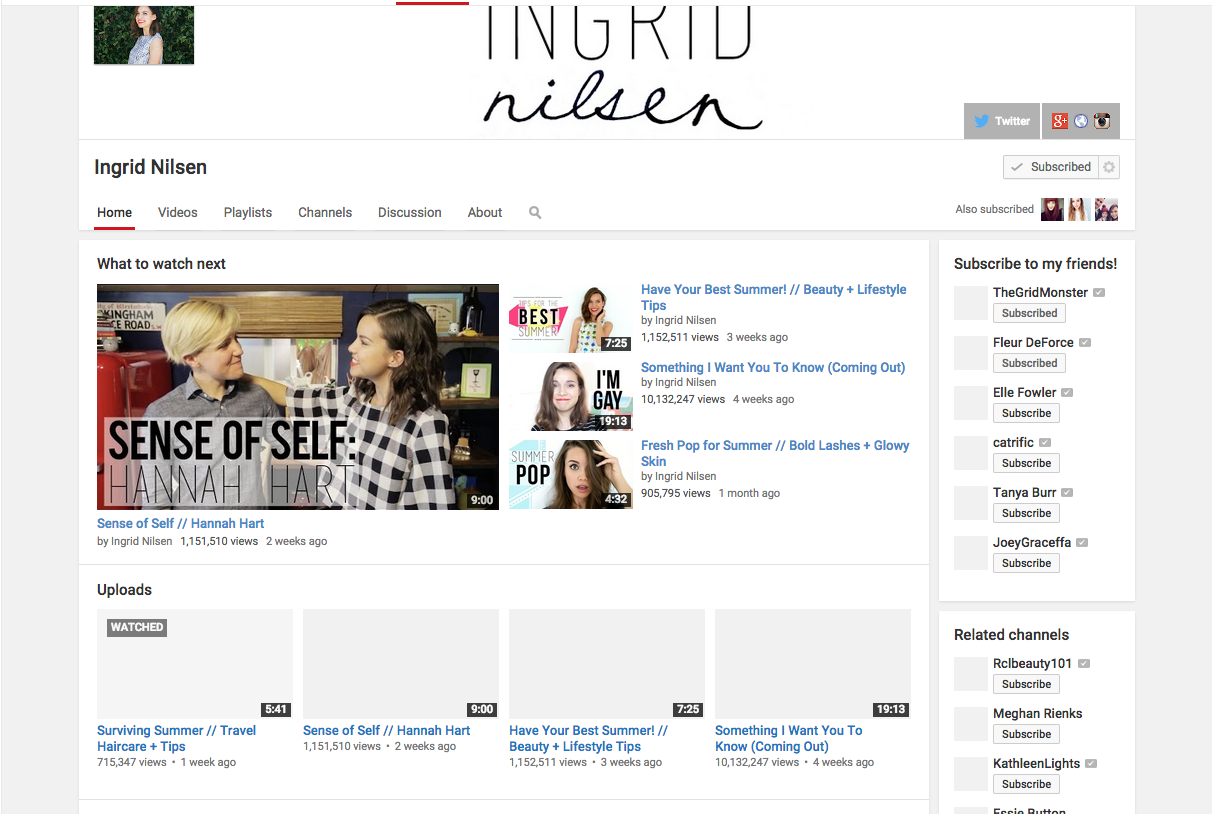Click Meghan Rienks channel avatar

point(971,724)
